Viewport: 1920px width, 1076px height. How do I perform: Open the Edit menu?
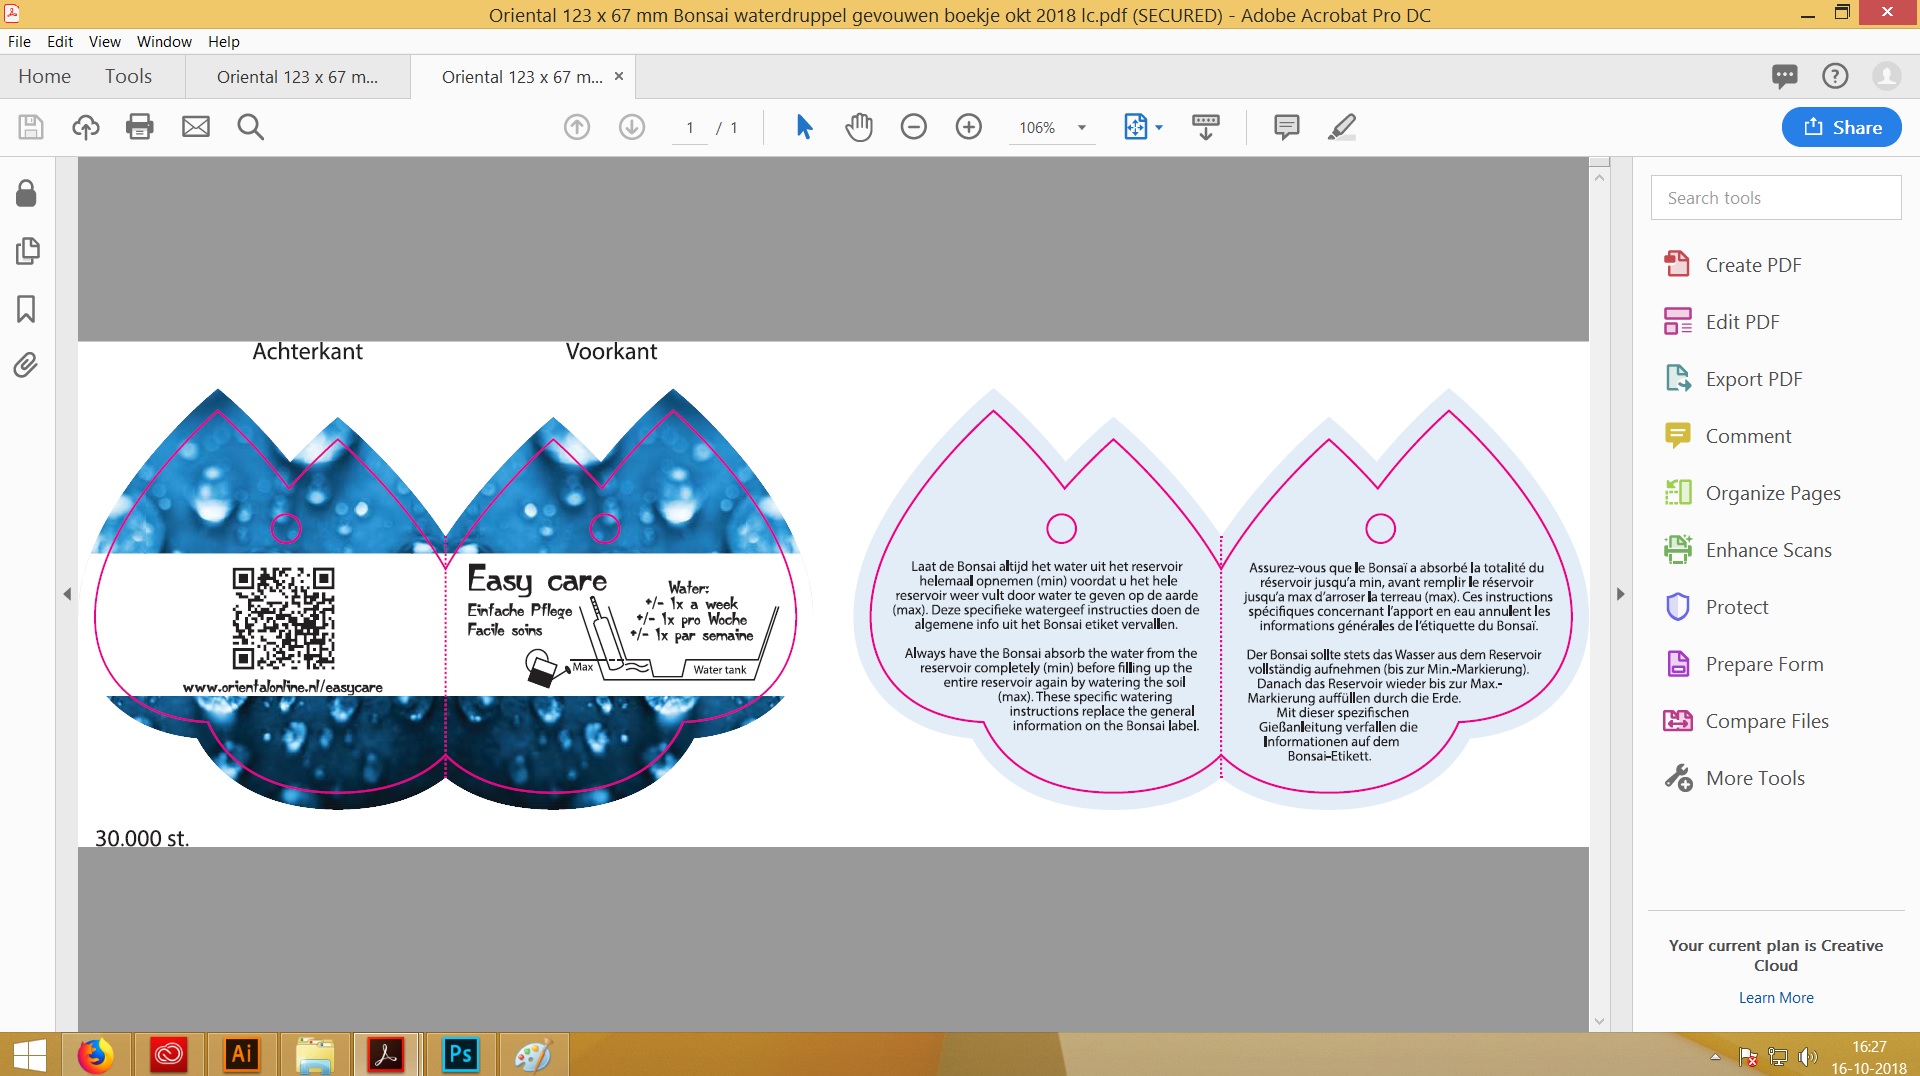(60, 42)
